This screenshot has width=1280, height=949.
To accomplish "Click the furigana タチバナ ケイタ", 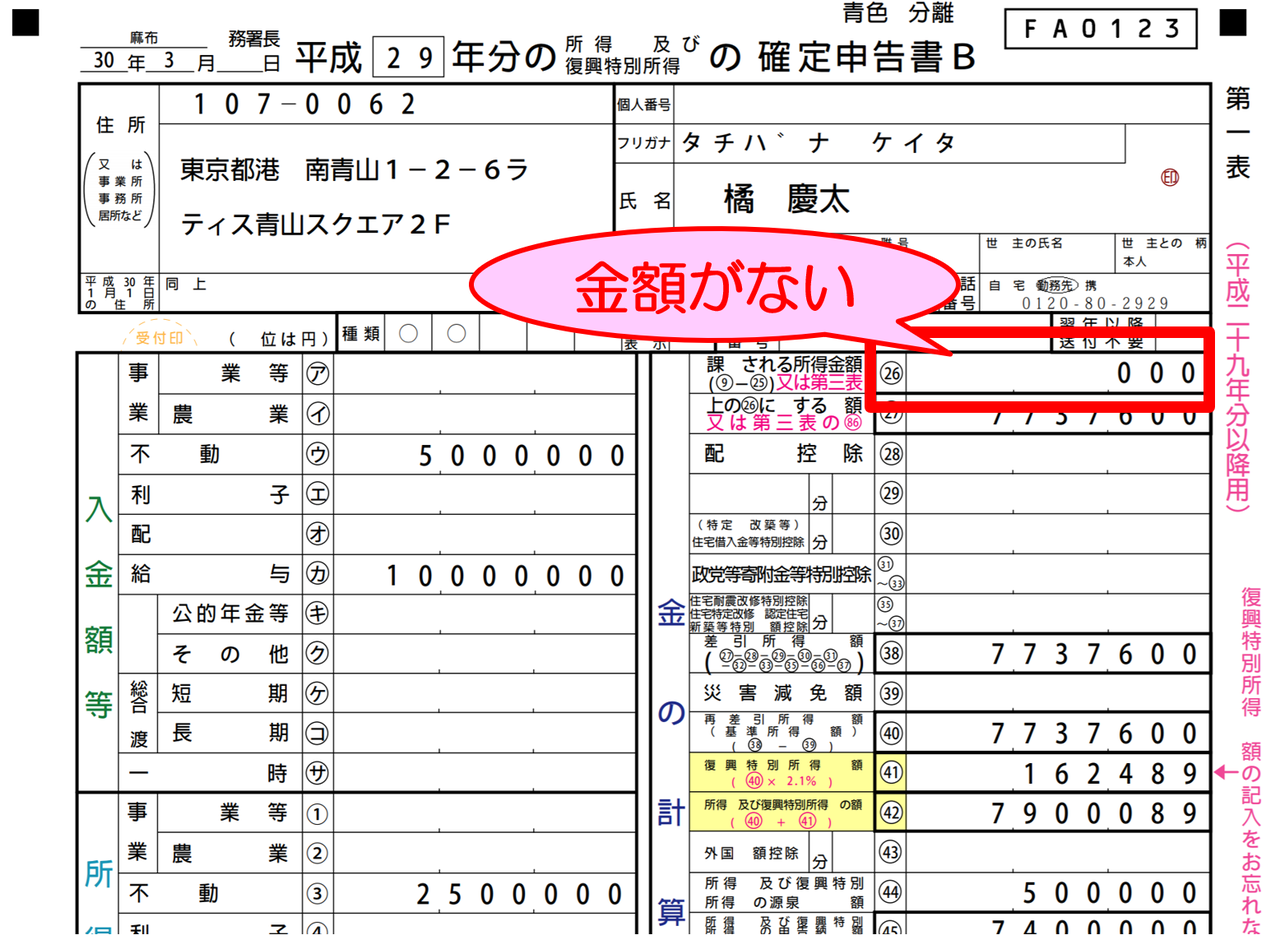I will coord(819,143).
